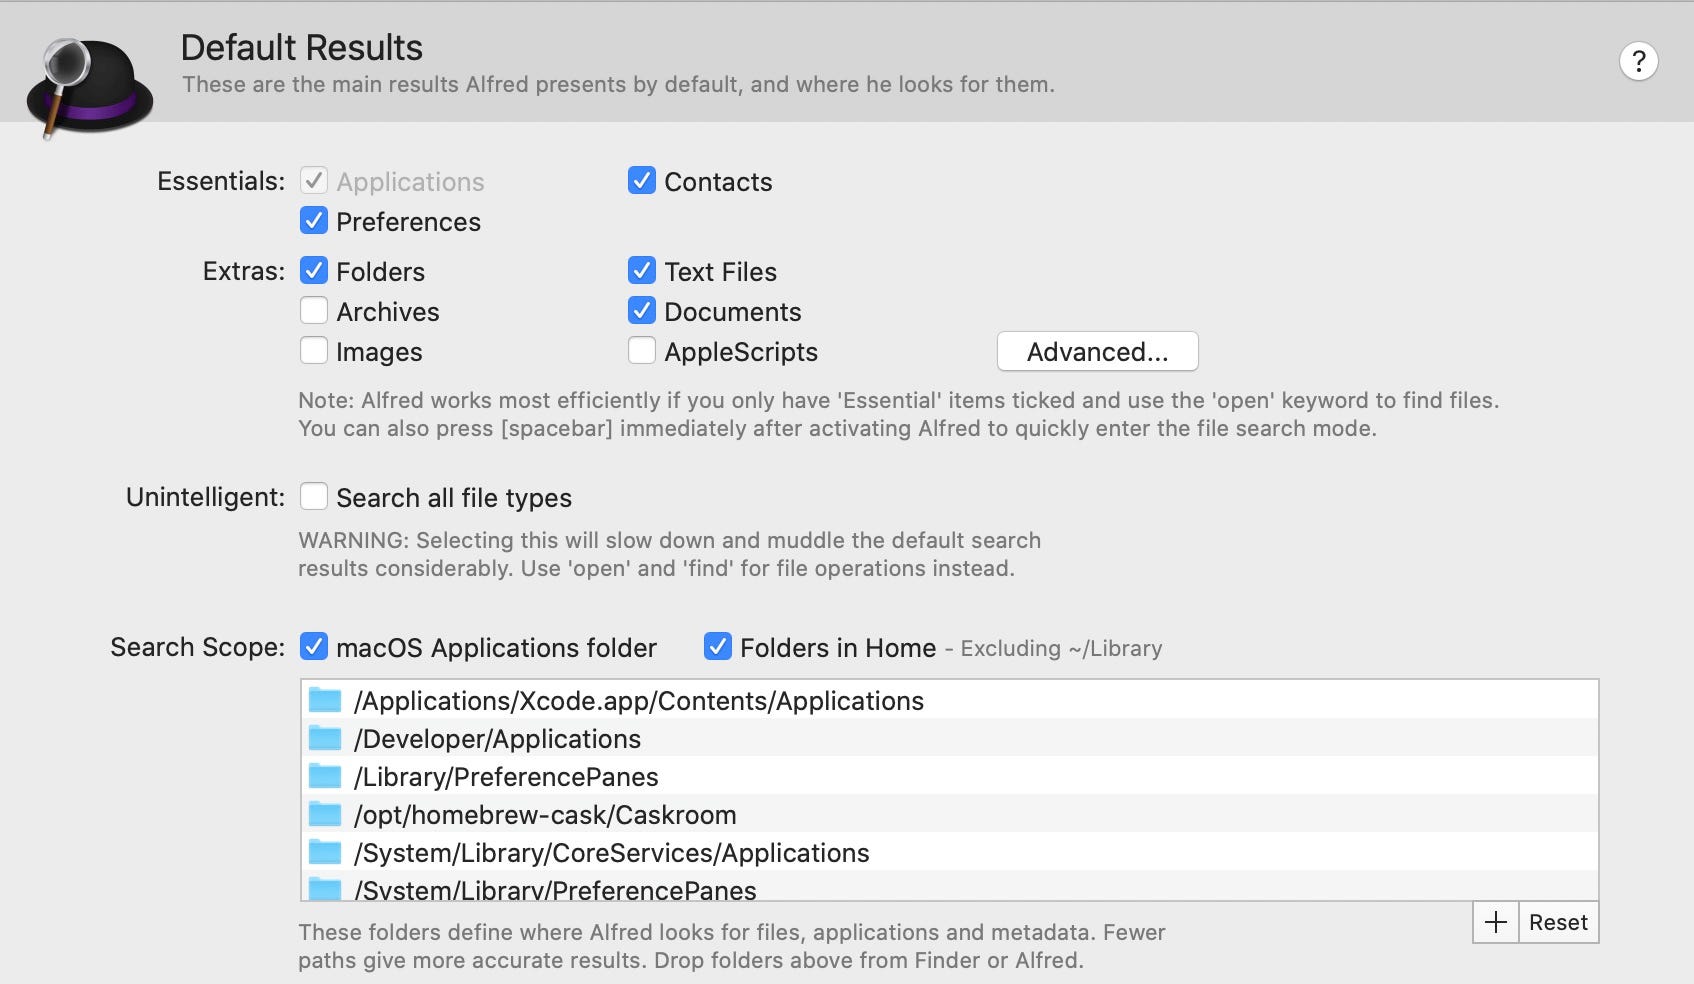Enable the AppleScripts checkbox
The width and height of the screenshot is (1694, 984).
(642, 351)
